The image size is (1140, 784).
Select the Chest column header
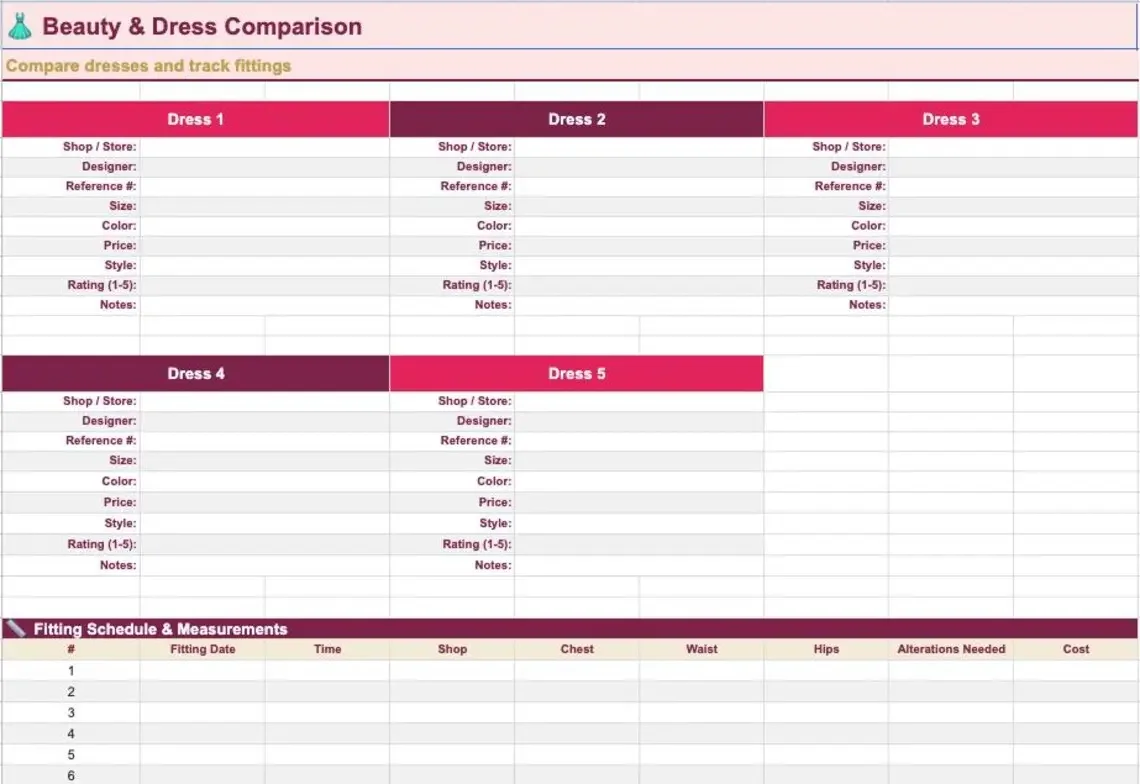pos(577,648)
